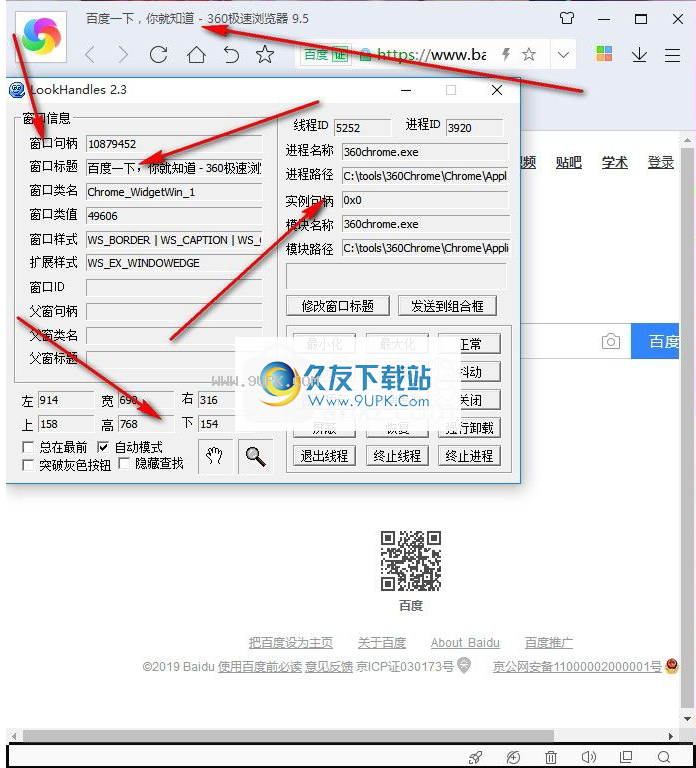Enable the 隐藏查找 checkbox
This screenshot has height=768, width=696.
124,463
